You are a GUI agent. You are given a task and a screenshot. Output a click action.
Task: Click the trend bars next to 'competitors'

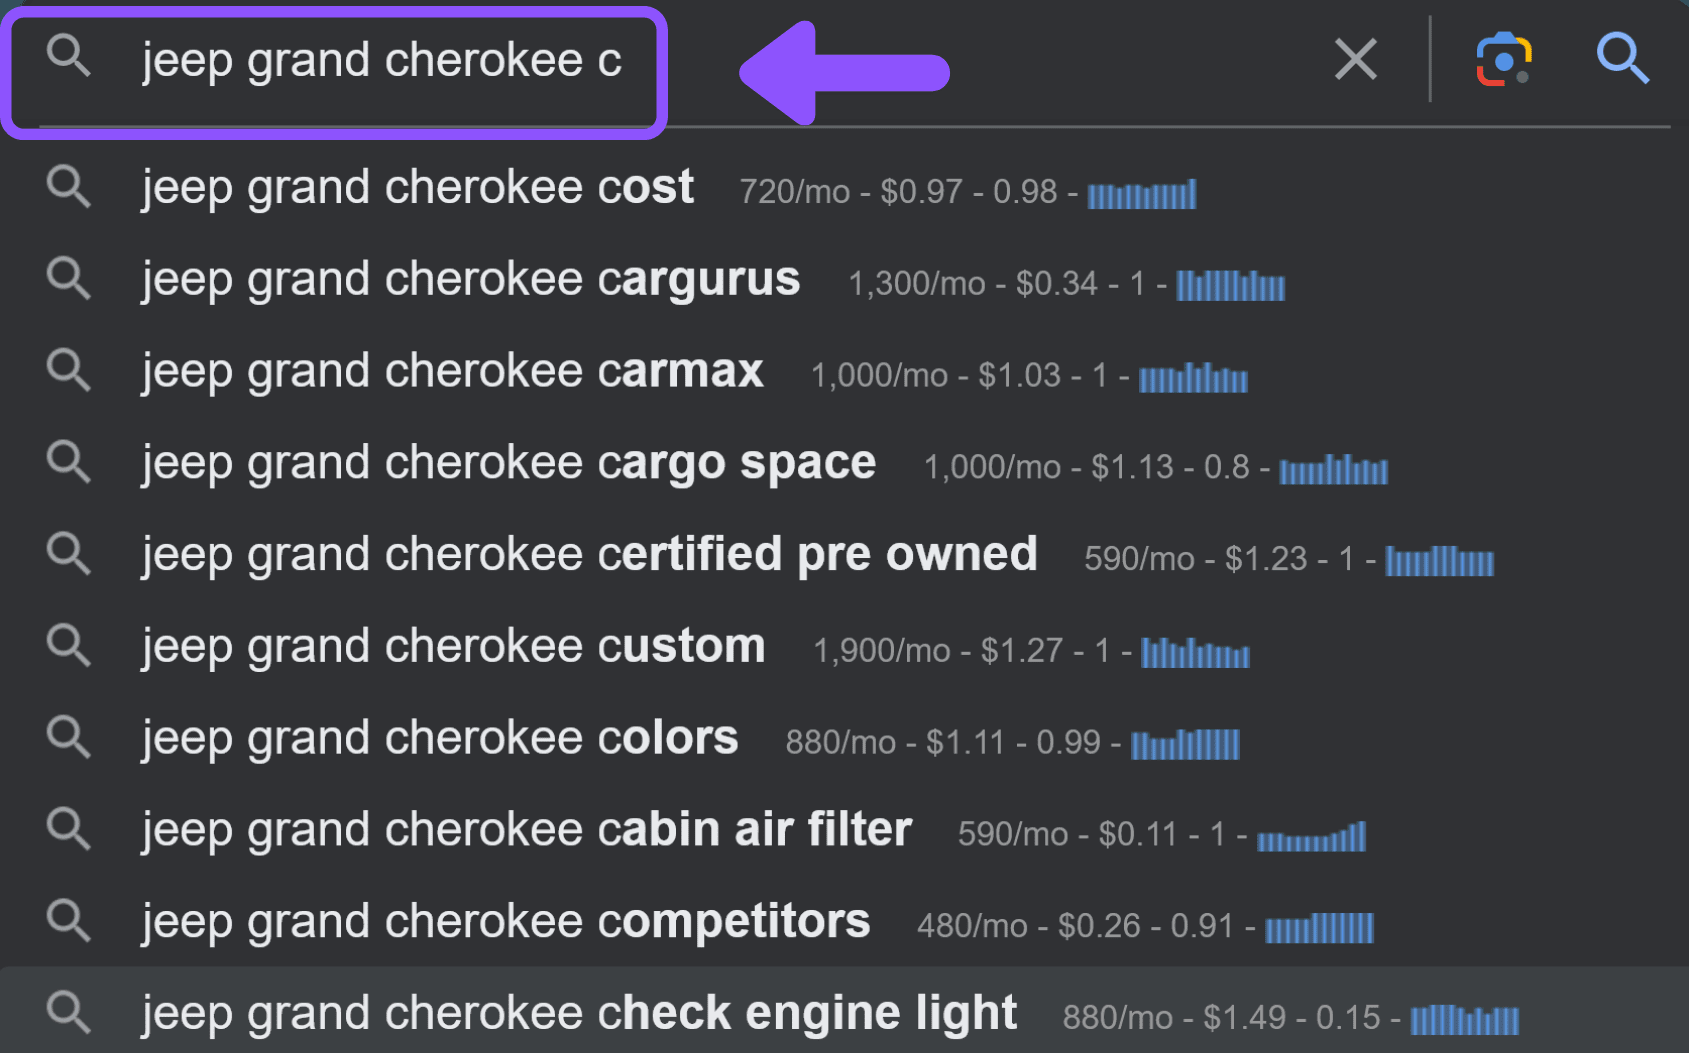1320,928
